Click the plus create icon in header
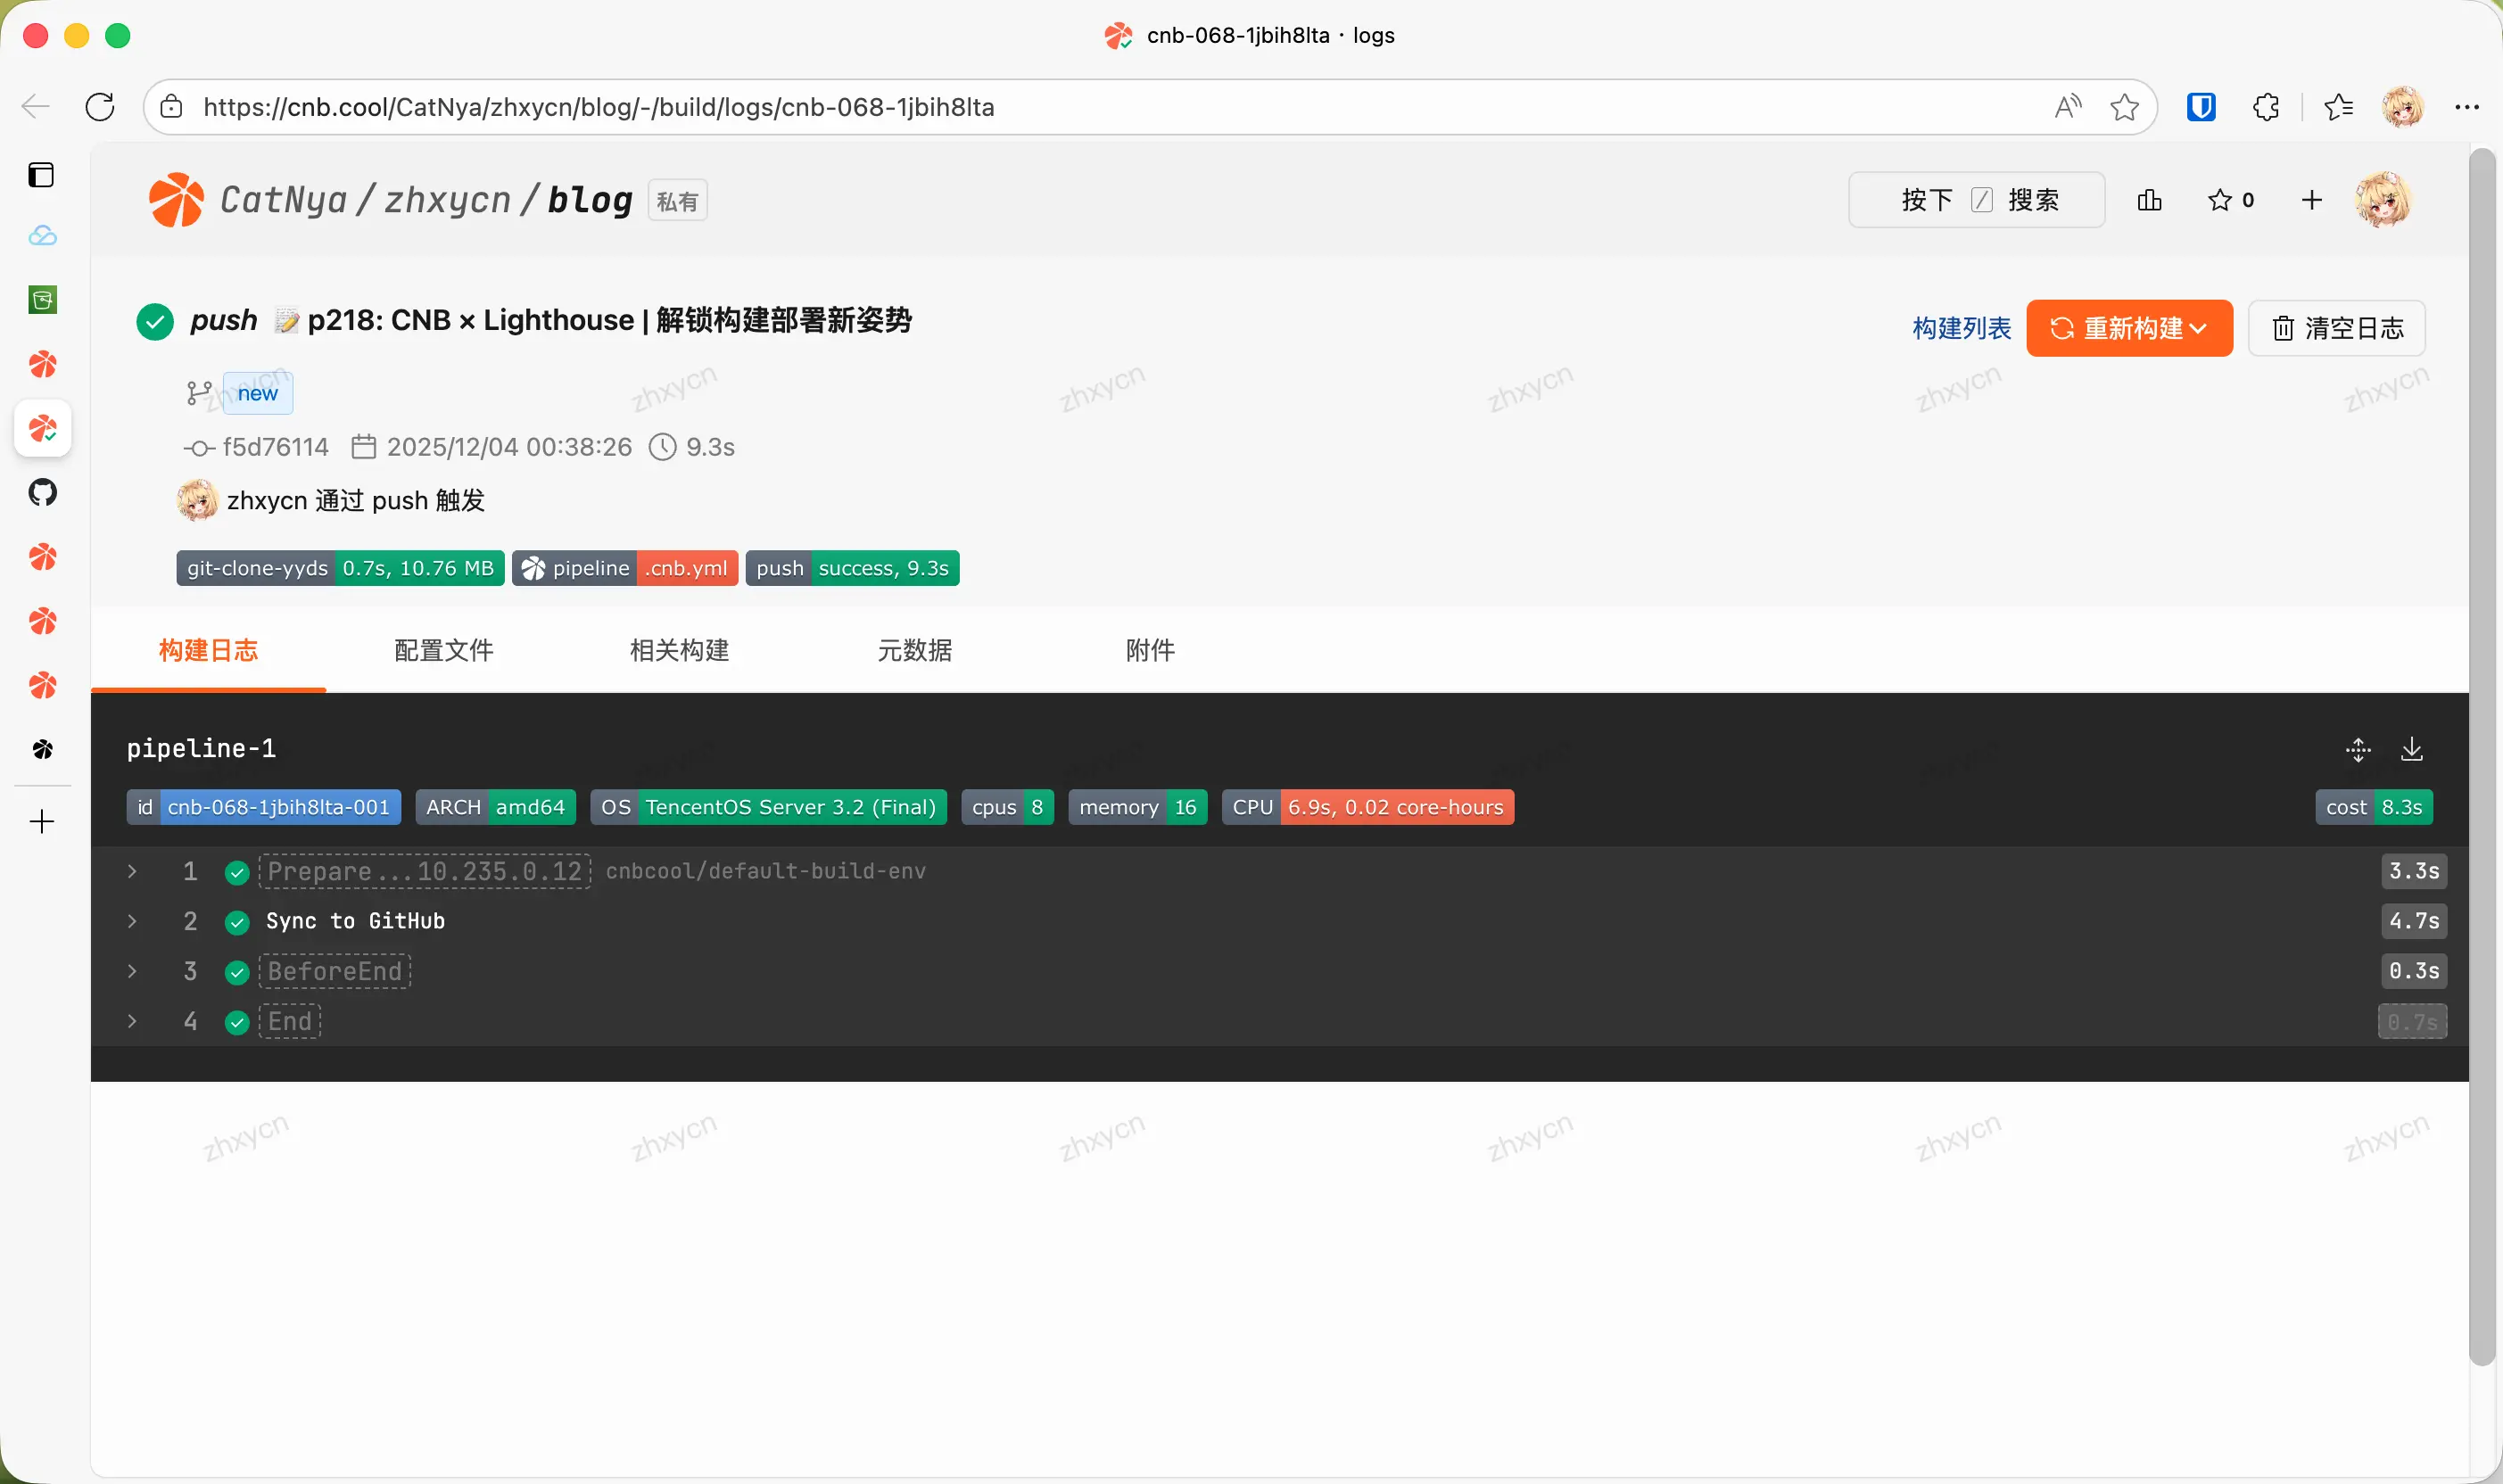Image resolution: width=2503 pixels, height=1484 pixels. coord(2311,200)
